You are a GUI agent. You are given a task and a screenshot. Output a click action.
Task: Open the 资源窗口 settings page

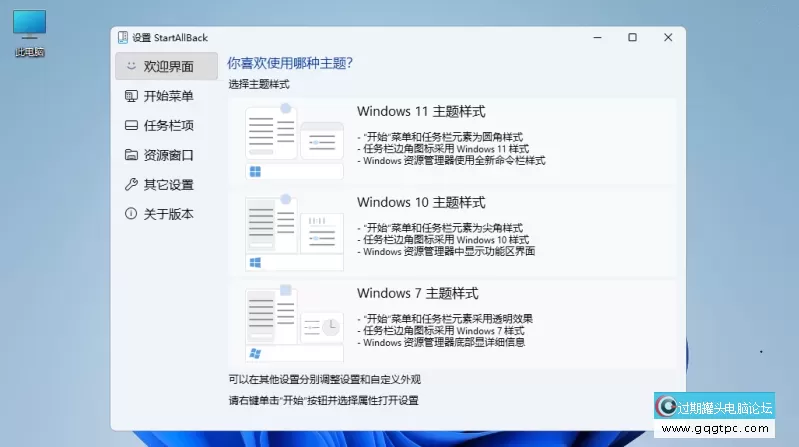(168, 155)
